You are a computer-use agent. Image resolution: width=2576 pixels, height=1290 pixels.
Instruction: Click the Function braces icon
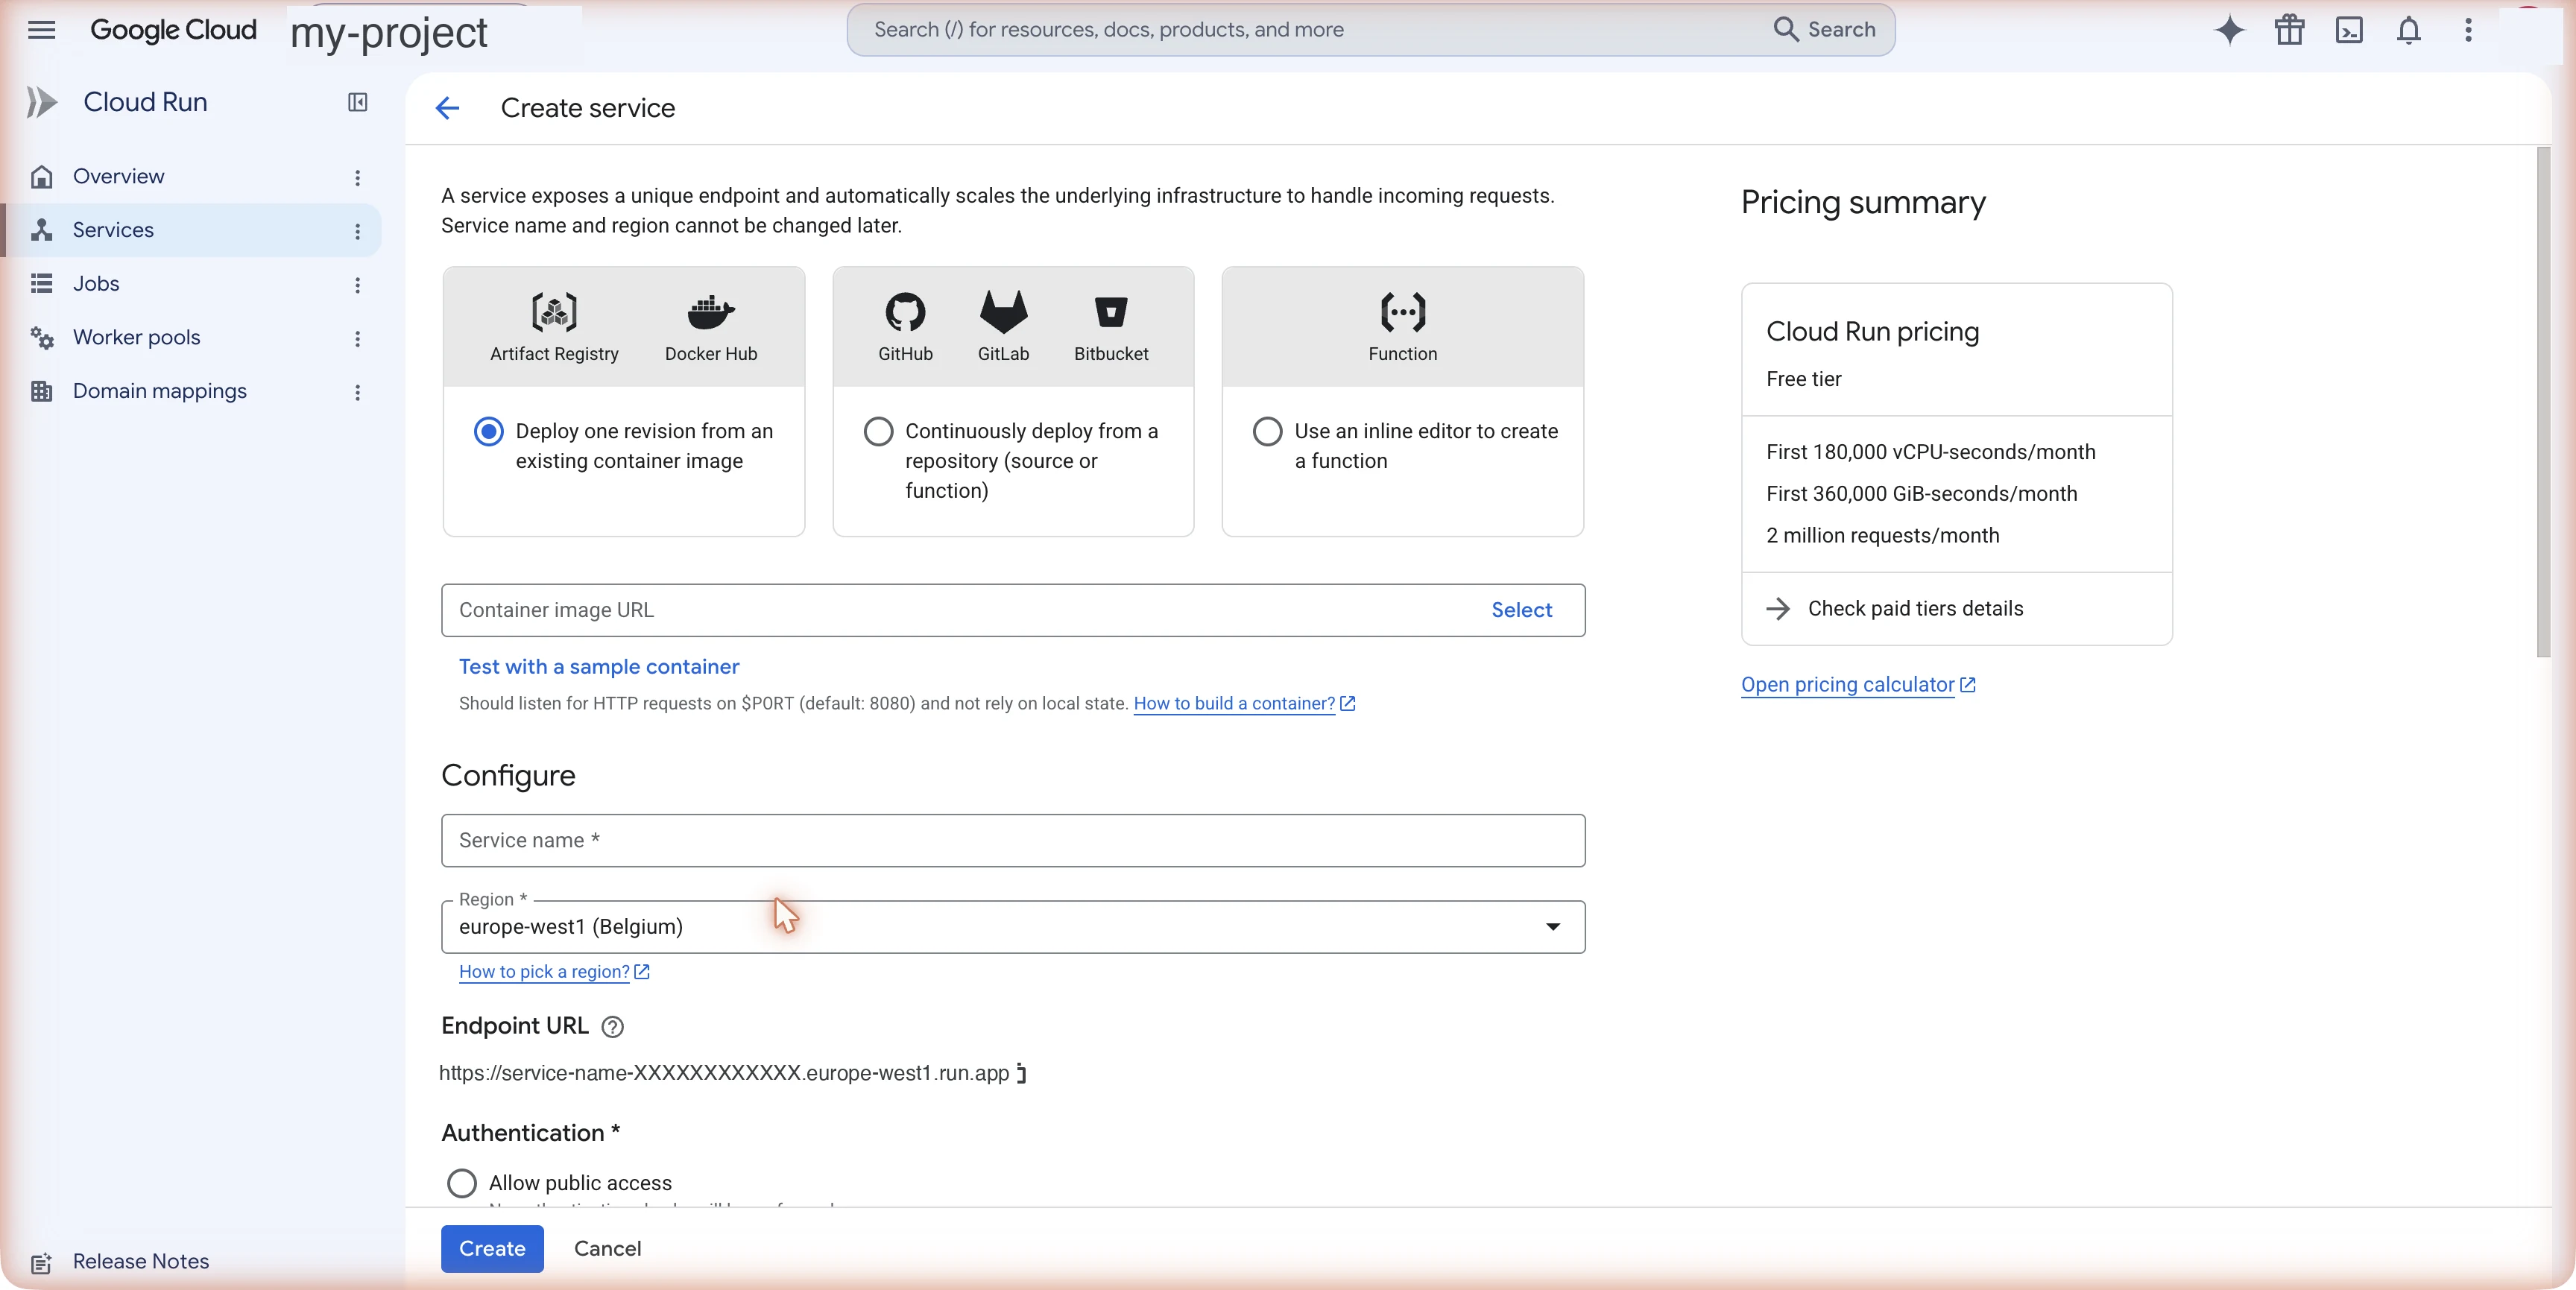[x=1402, y=312]
